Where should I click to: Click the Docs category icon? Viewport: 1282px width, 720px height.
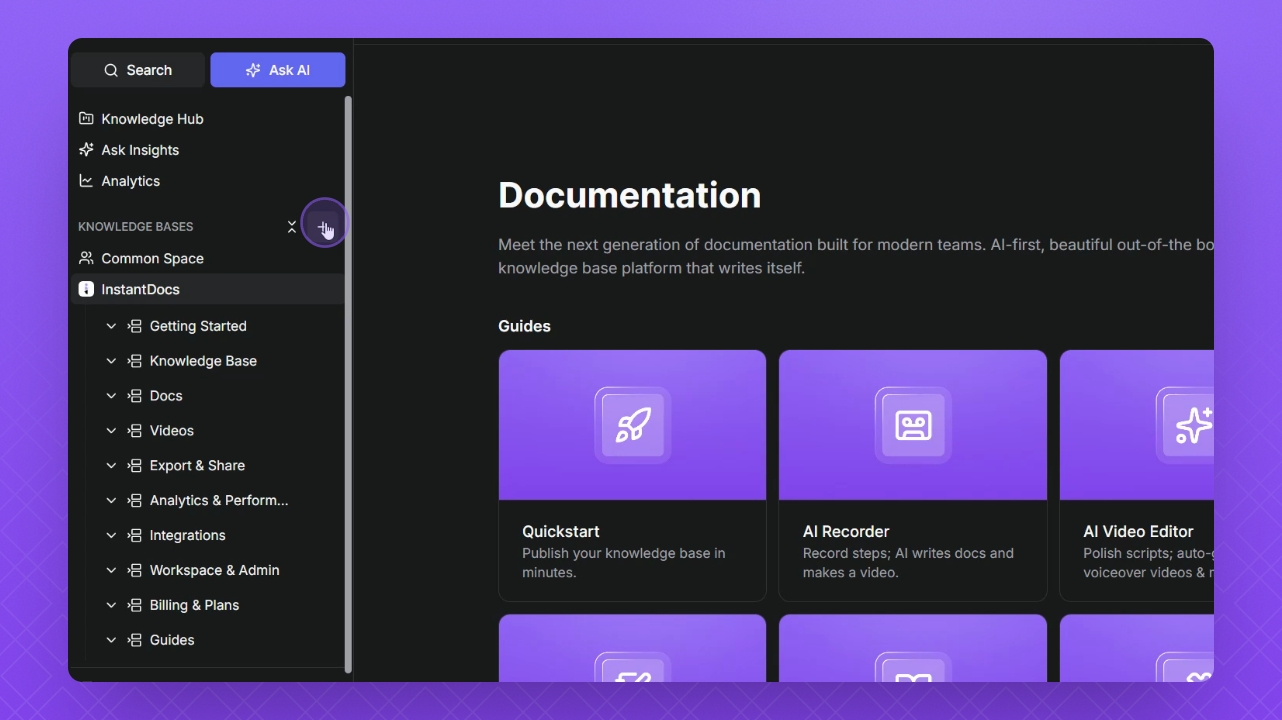point(135,396)
